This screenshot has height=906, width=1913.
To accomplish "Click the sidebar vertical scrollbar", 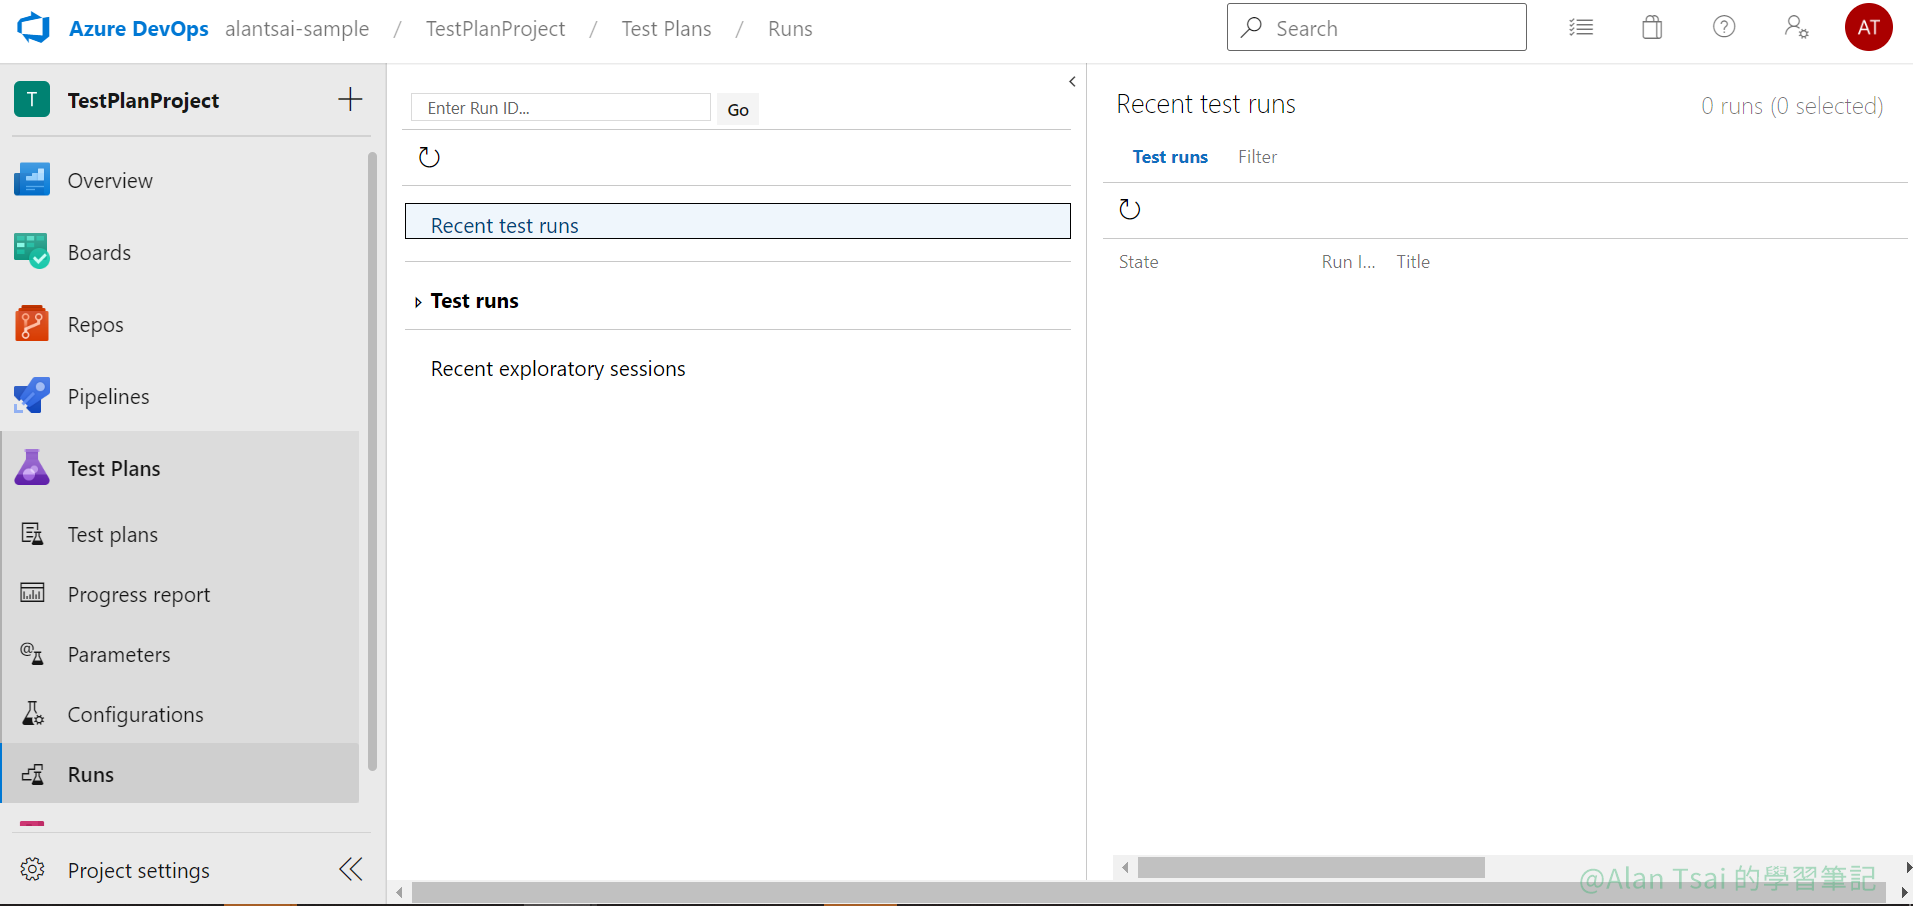I will [x=372, y=461].
